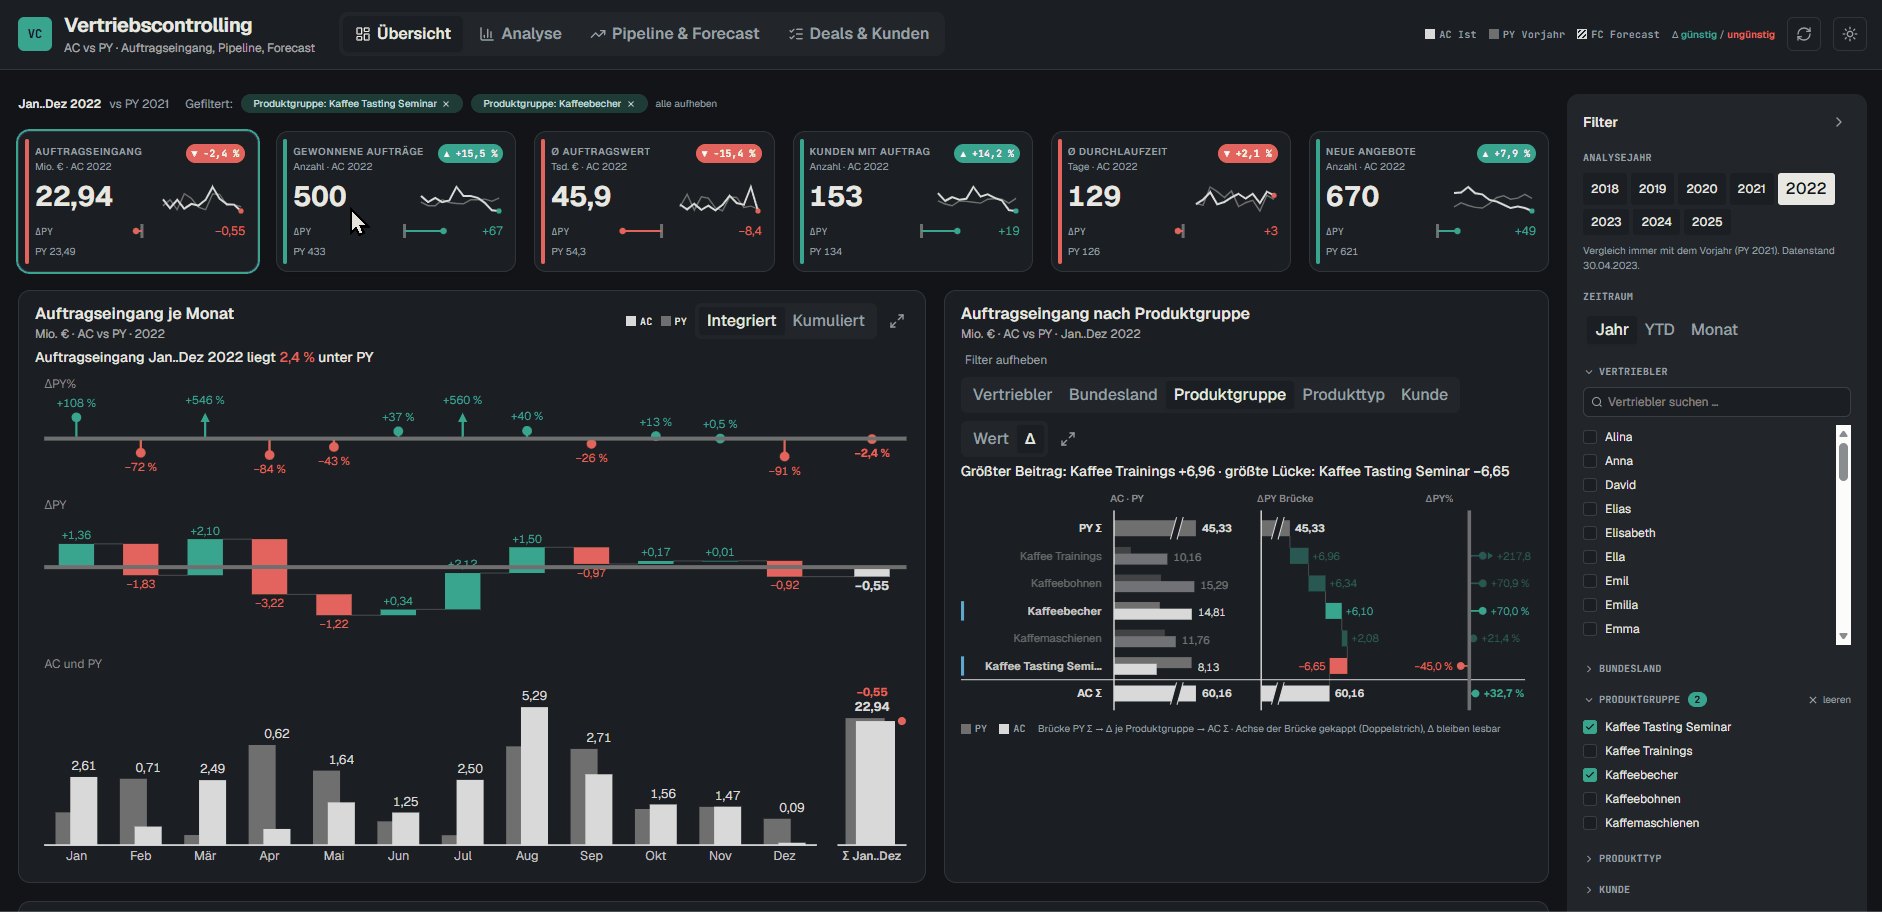Set Zeitraum to YTD
Image resolution: width=1882 pixels, height=912 pixels.
pyautogui.click(x=1659, y=330)
